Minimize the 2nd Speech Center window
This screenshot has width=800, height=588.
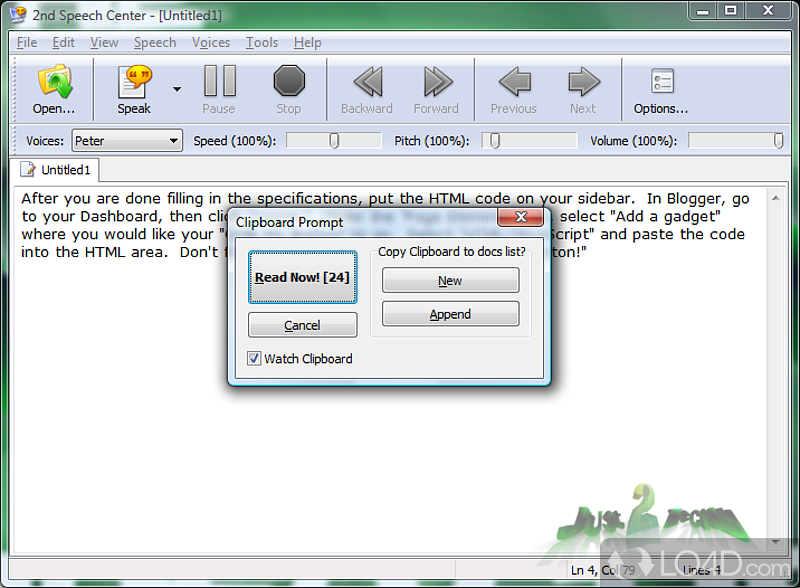[703, 10]
